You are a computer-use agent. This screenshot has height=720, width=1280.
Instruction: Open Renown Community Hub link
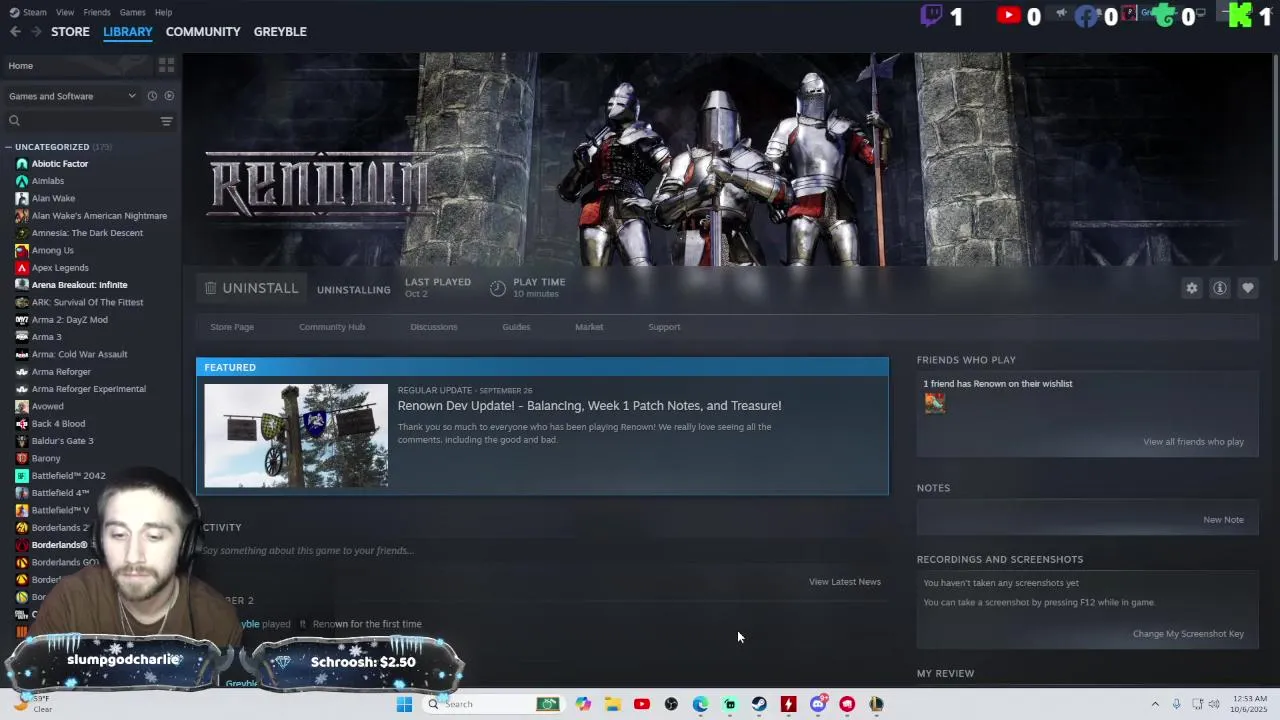(332, 327)
